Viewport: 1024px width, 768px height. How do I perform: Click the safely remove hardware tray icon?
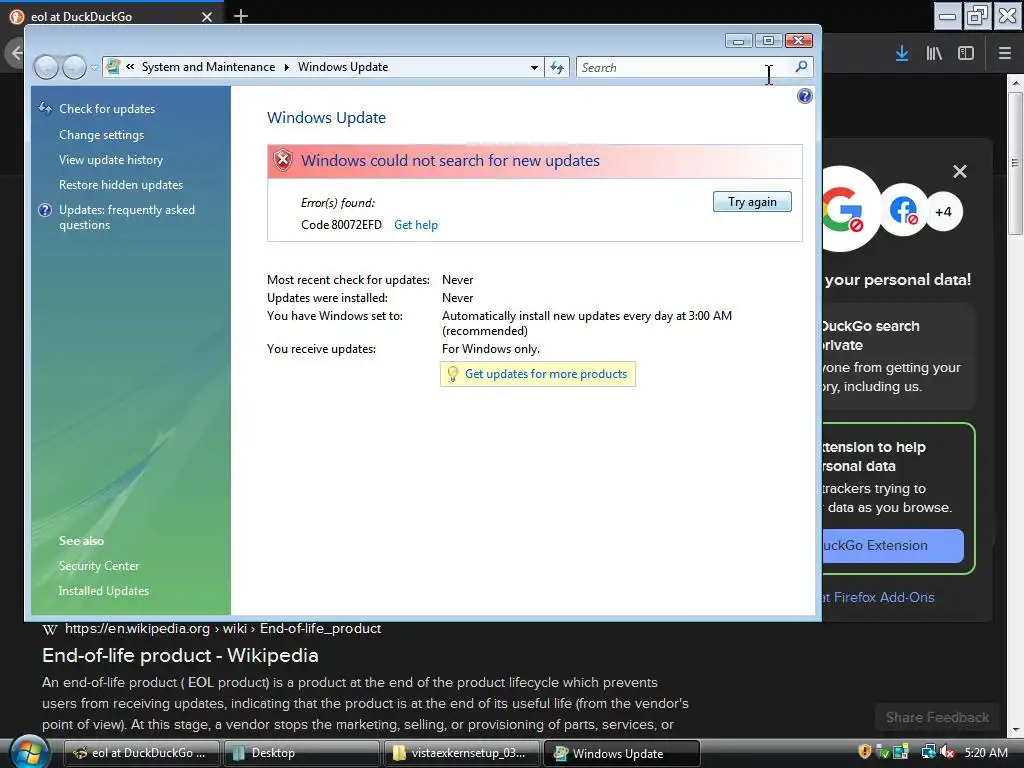coord(883,752)
